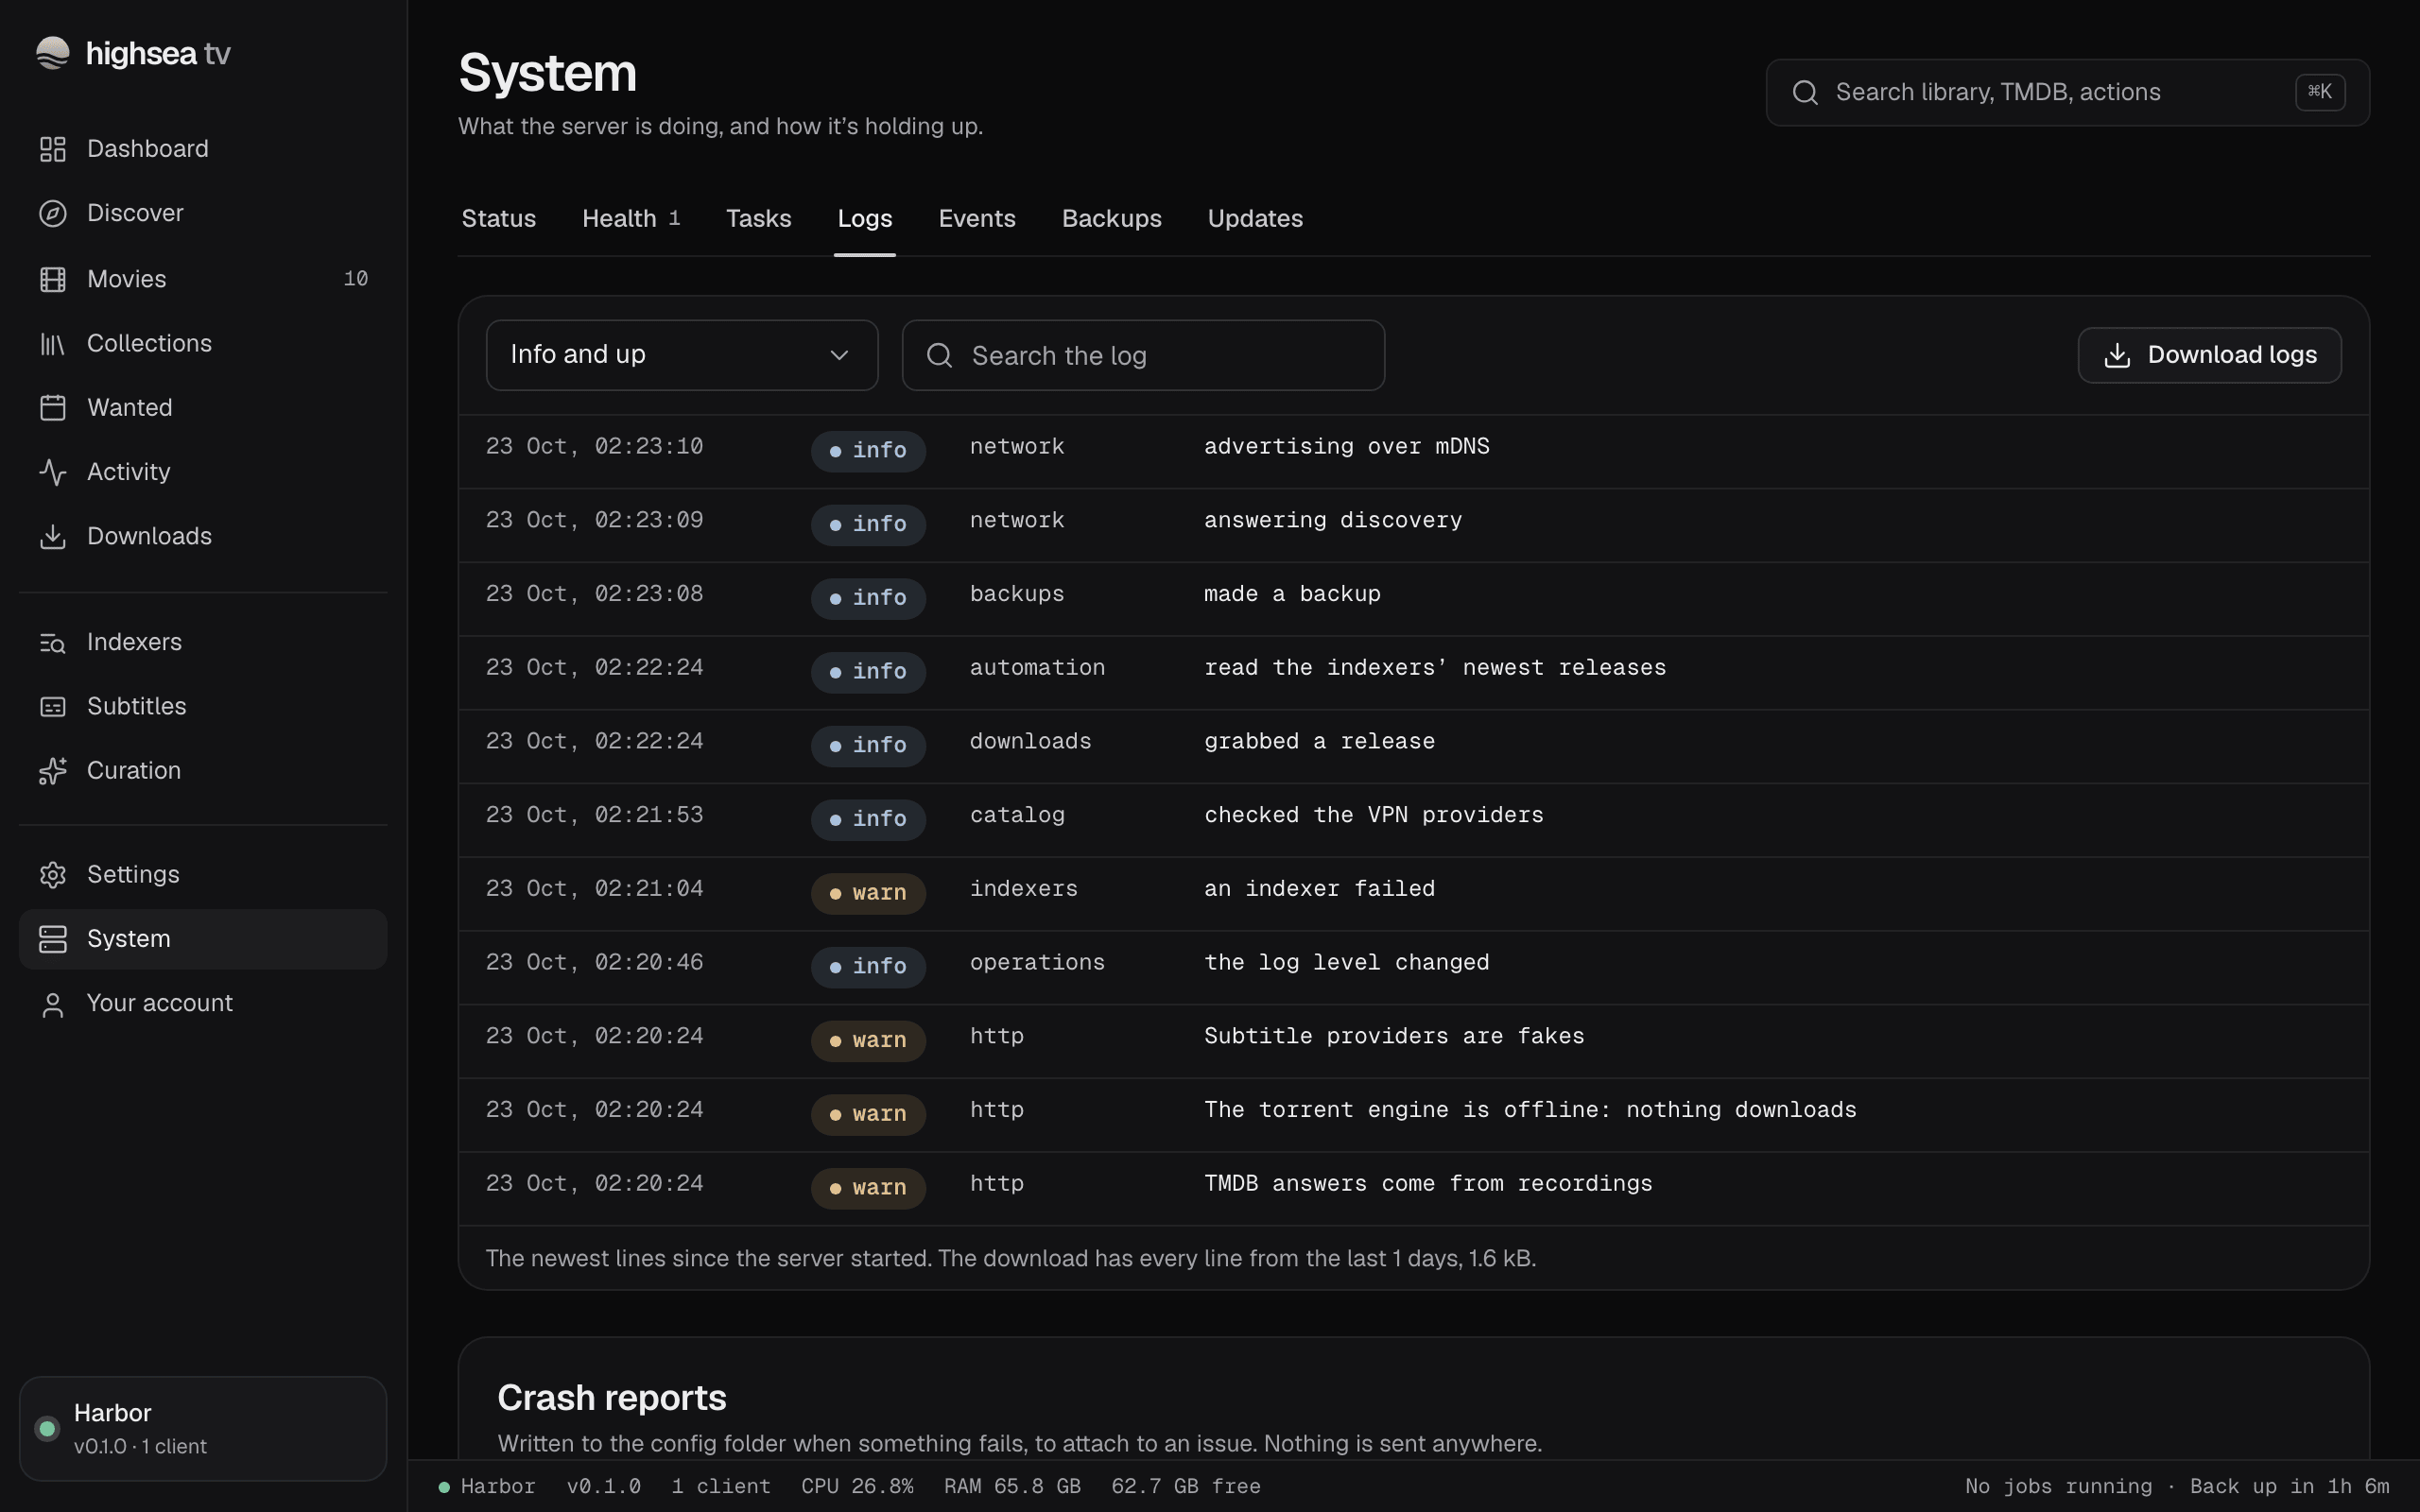This screenshot has height=1512, width=2420.
Task: Switch to the Events tab
Action: pos(976,218)
